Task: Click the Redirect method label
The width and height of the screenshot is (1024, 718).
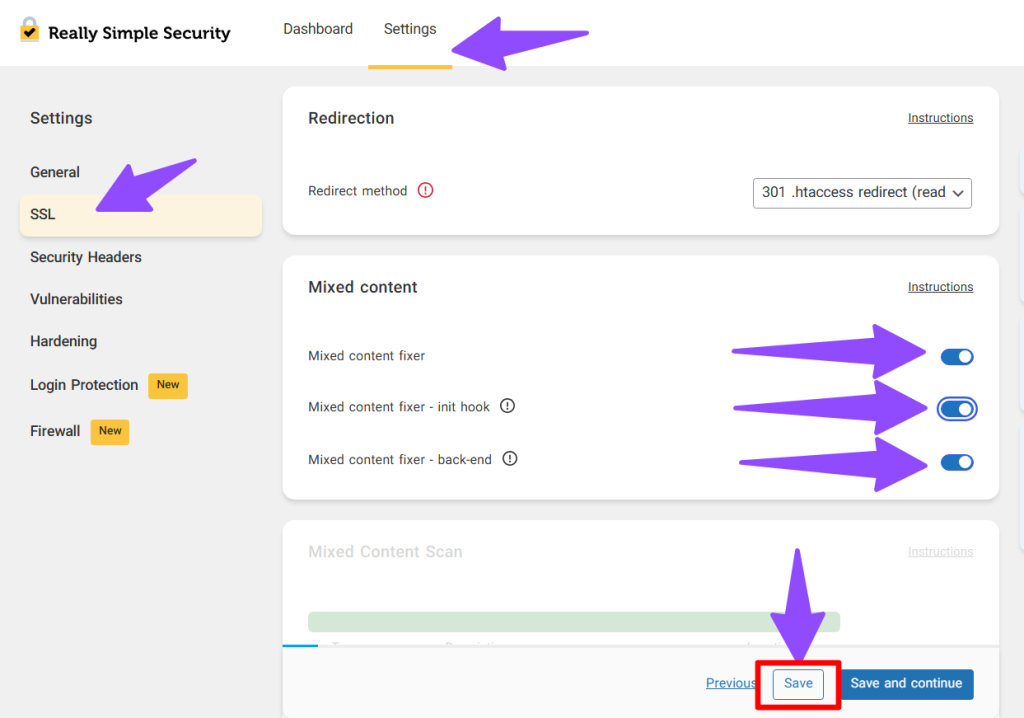Action: pos(357,191)
